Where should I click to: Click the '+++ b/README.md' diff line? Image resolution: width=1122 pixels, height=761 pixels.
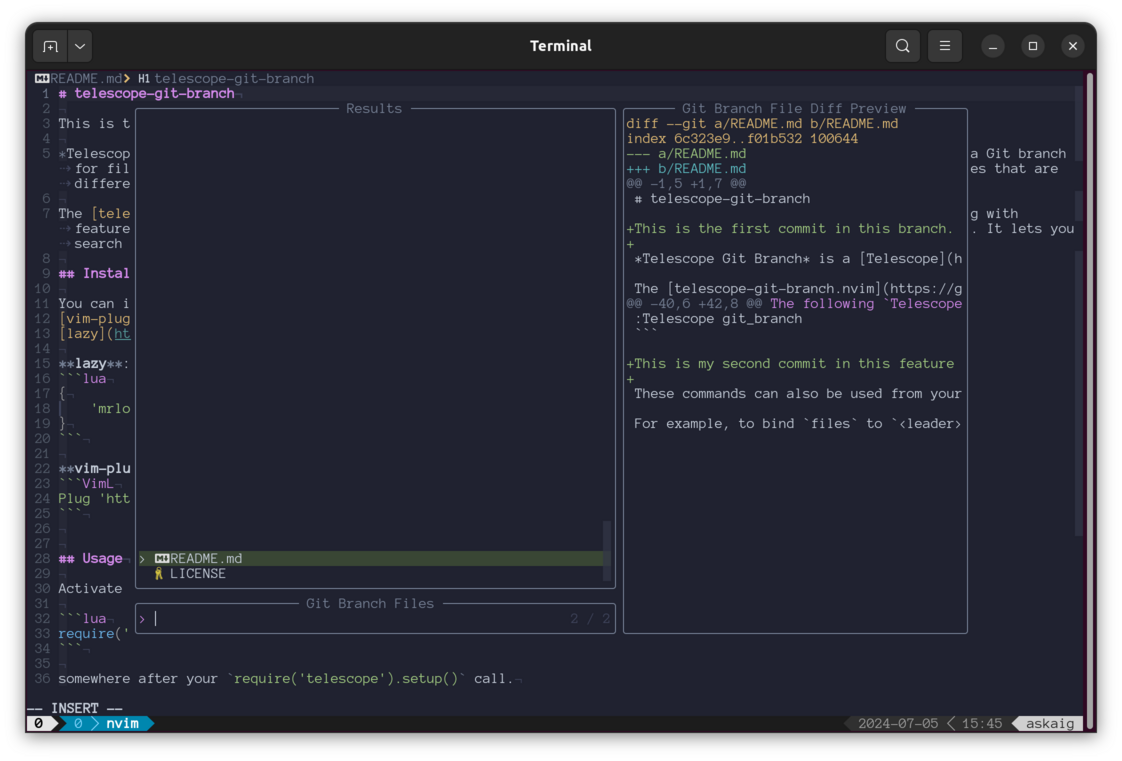[686, 169]
